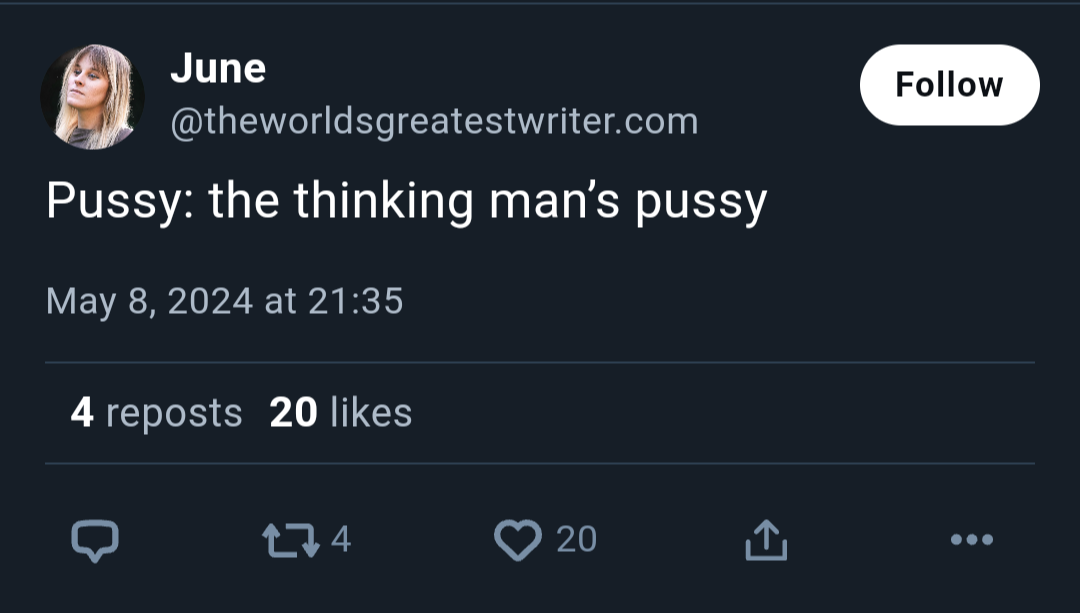Open the three-dot more options menu
The width and height of the screenshot is (1080, 613).
tap(972, 539)
